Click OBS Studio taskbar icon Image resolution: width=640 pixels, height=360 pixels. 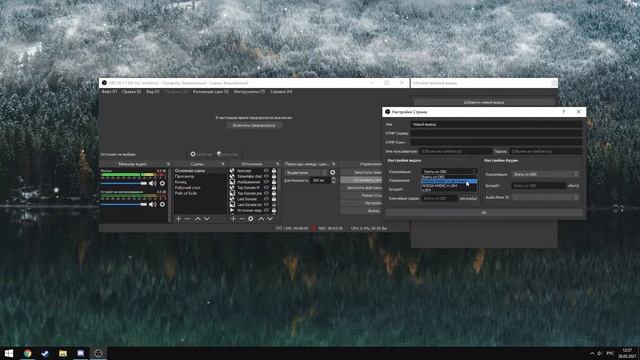(98, 353)
